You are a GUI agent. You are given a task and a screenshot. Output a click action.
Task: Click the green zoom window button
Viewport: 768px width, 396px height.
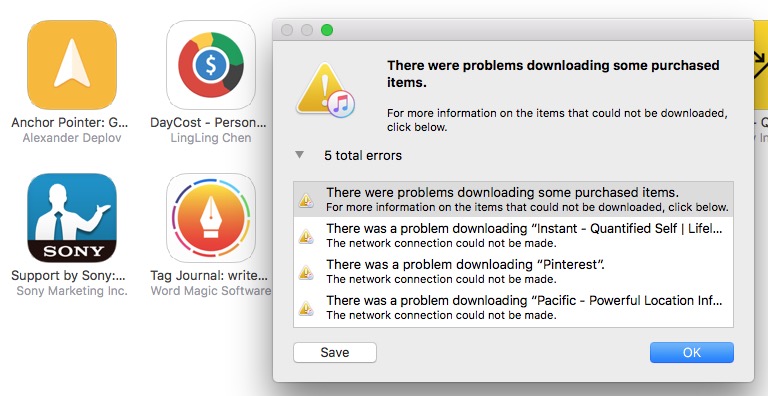pyautogui.click(x=327, y=30)
